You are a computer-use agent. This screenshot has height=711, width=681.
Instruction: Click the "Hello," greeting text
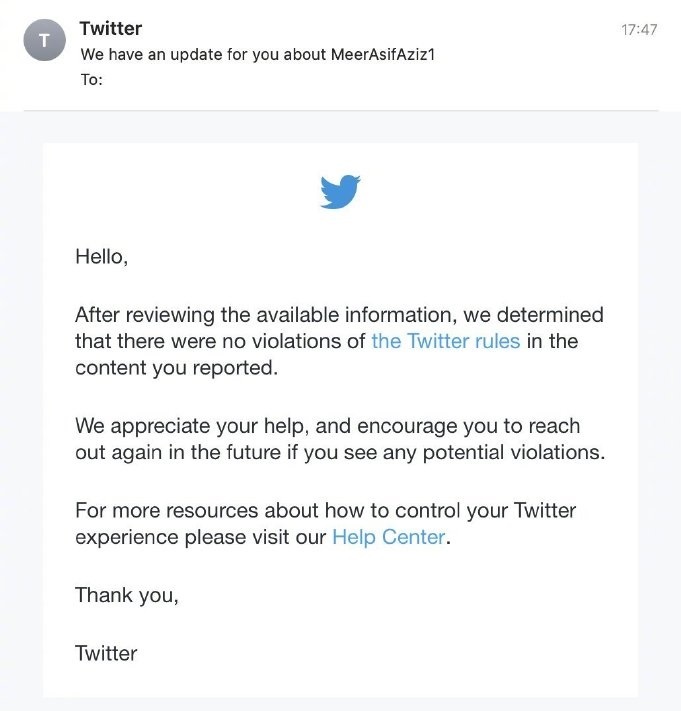pos(102,257)
